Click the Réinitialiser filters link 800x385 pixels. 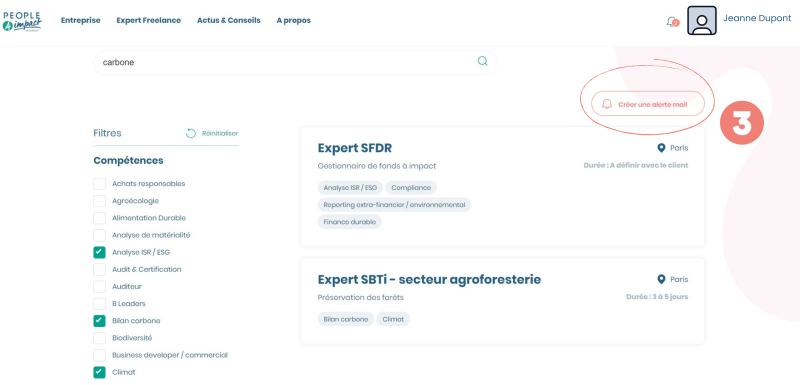220,133
